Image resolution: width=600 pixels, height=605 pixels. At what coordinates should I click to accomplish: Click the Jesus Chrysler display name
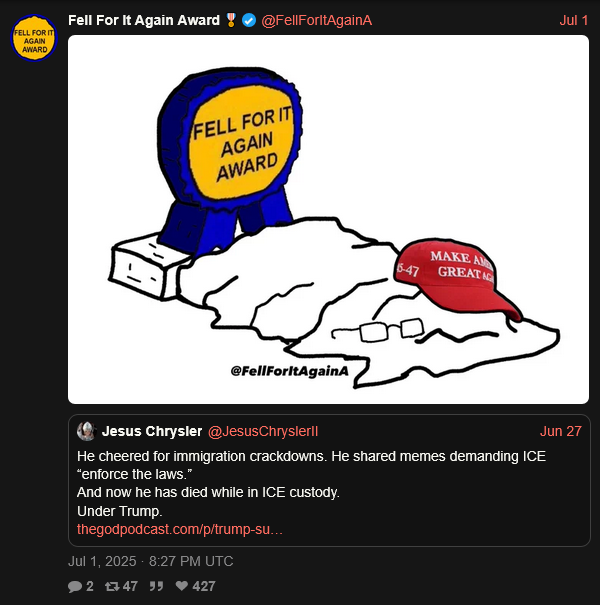[x=152, y=431]
